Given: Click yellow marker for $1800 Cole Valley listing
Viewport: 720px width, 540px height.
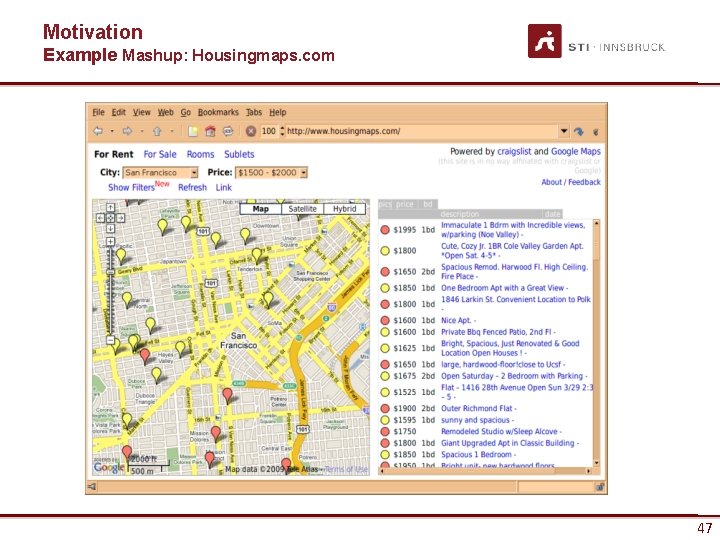Looking at the screenshot, I should pos(385,251).
